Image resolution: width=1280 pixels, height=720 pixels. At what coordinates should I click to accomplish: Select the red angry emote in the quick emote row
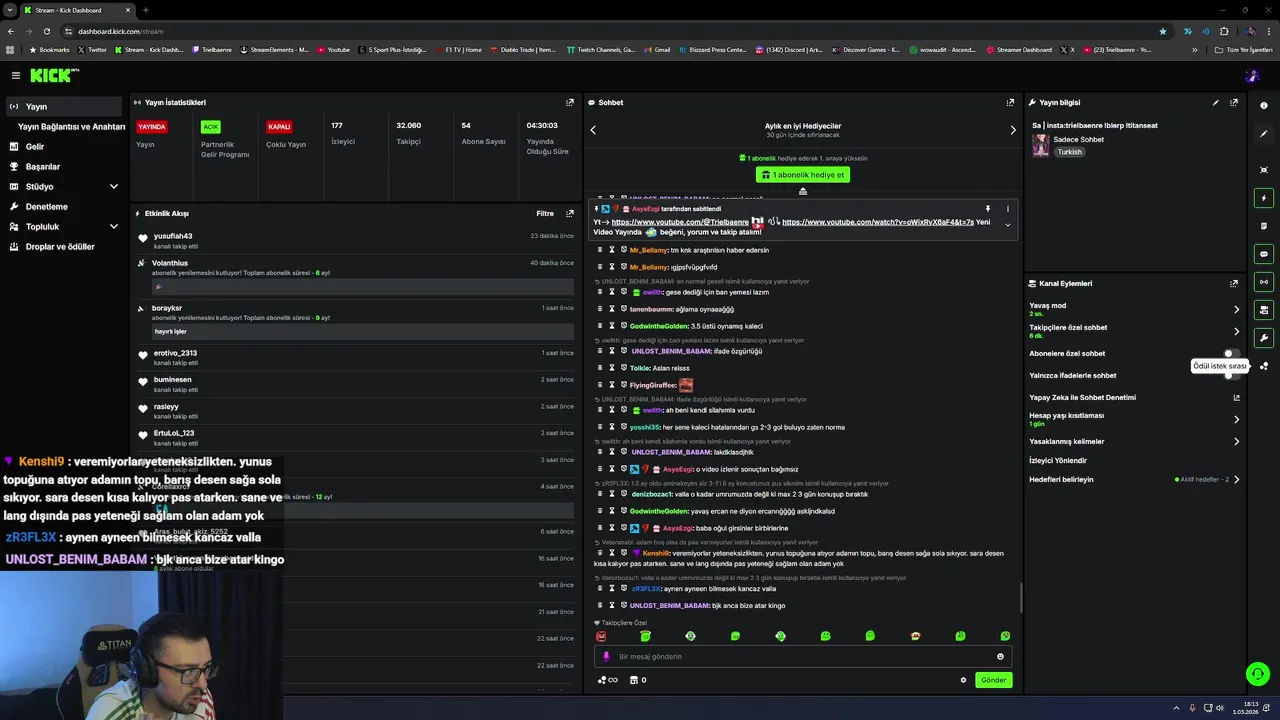[x=601, y=636]
